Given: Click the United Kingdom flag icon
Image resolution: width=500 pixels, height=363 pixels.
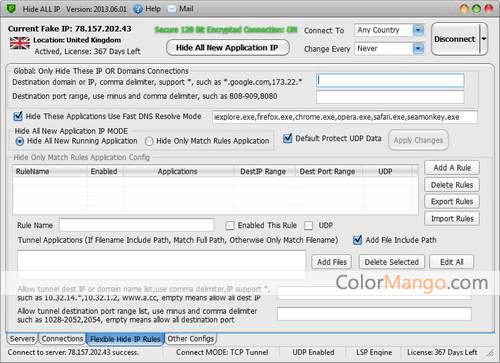Looking at the screenshot, I should (x=20, y=43).
